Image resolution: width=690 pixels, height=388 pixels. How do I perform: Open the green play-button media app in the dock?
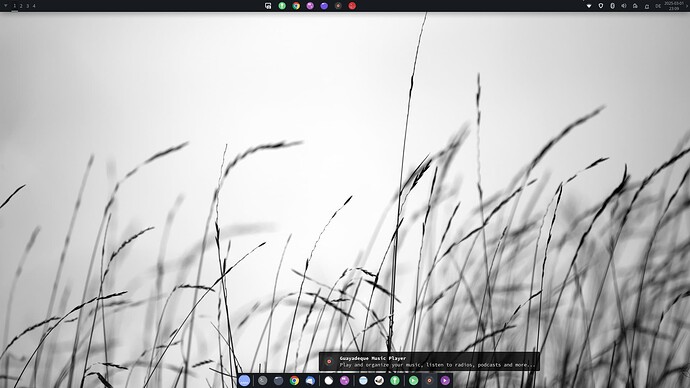413,381
